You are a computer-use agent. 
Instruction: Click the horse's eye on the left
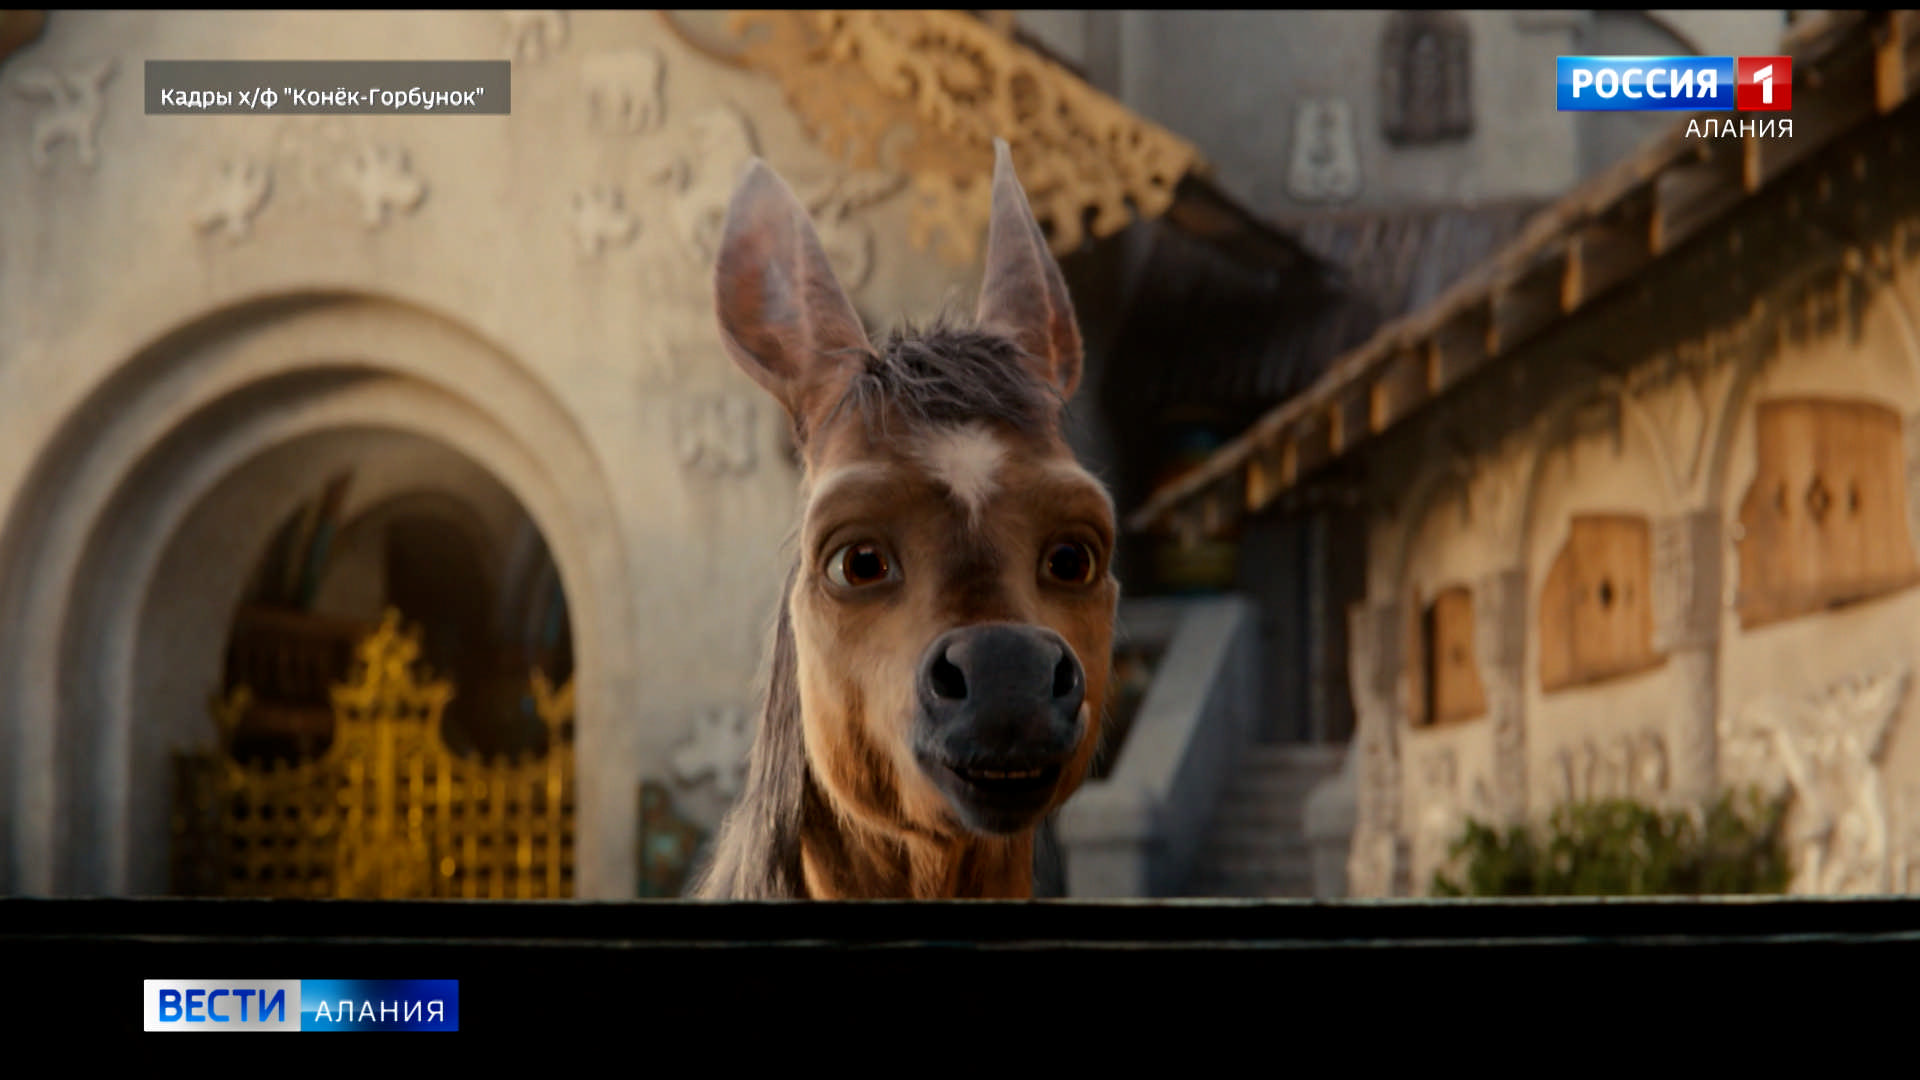coord(862,565)
